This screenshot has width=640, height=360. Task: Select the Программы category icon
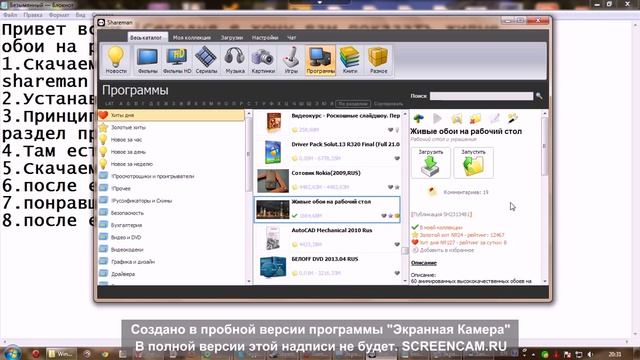click(x=320, y=60)
